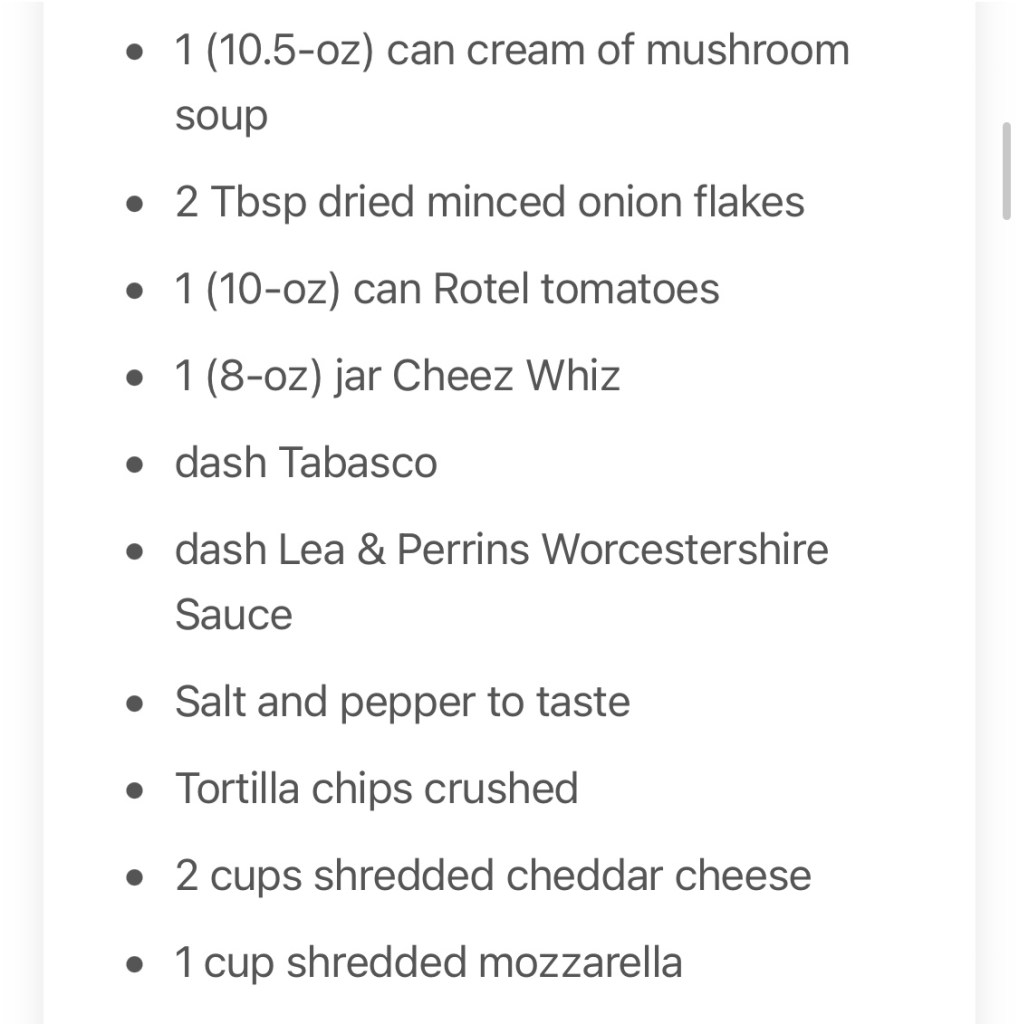The image size is (1019, 1024).
Task: Click the bullet before dried minced onion
Action: click(x=136, y=204)
